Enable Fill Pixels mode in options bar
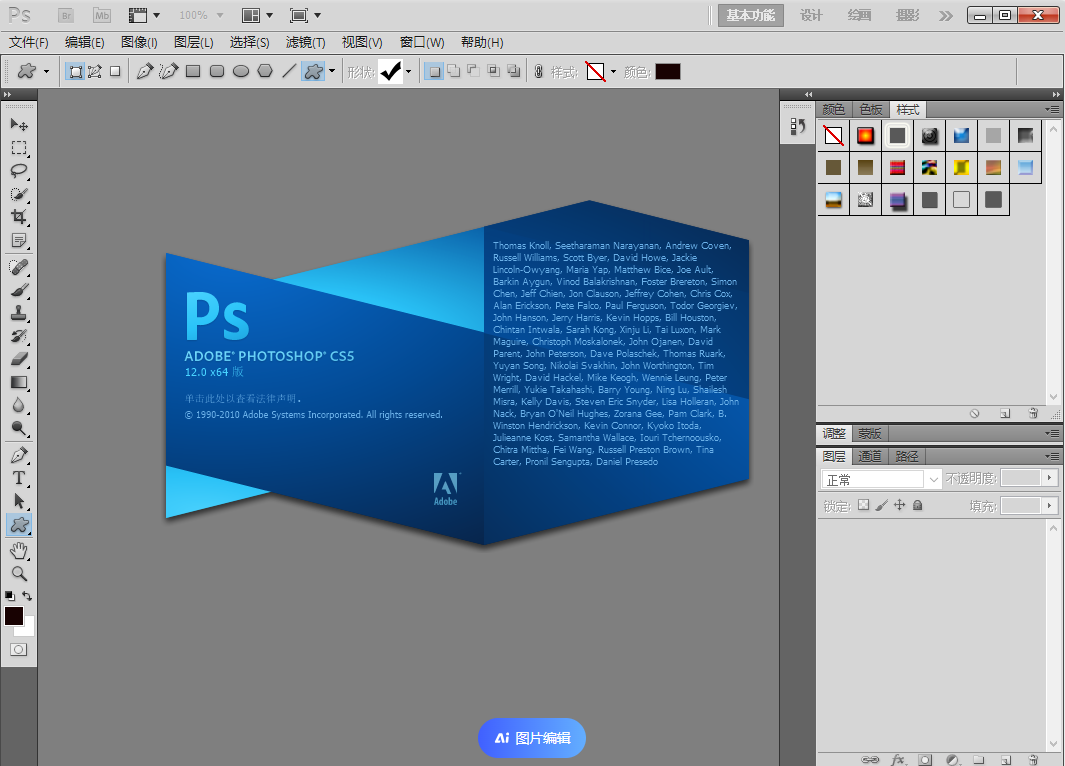Viewport: 1065px width, 766px height. 115,71
